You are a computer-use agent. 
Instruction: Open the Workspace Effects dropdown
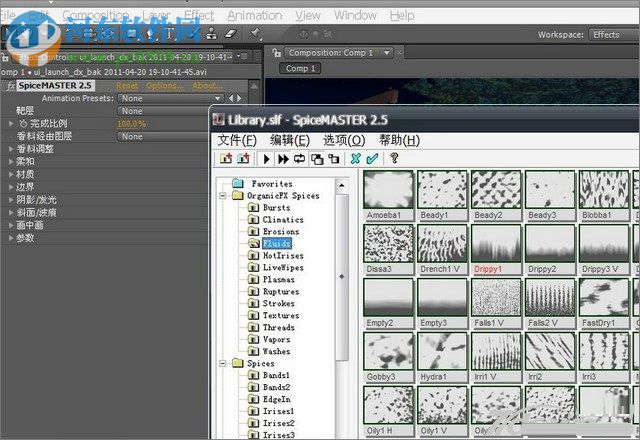613,35
